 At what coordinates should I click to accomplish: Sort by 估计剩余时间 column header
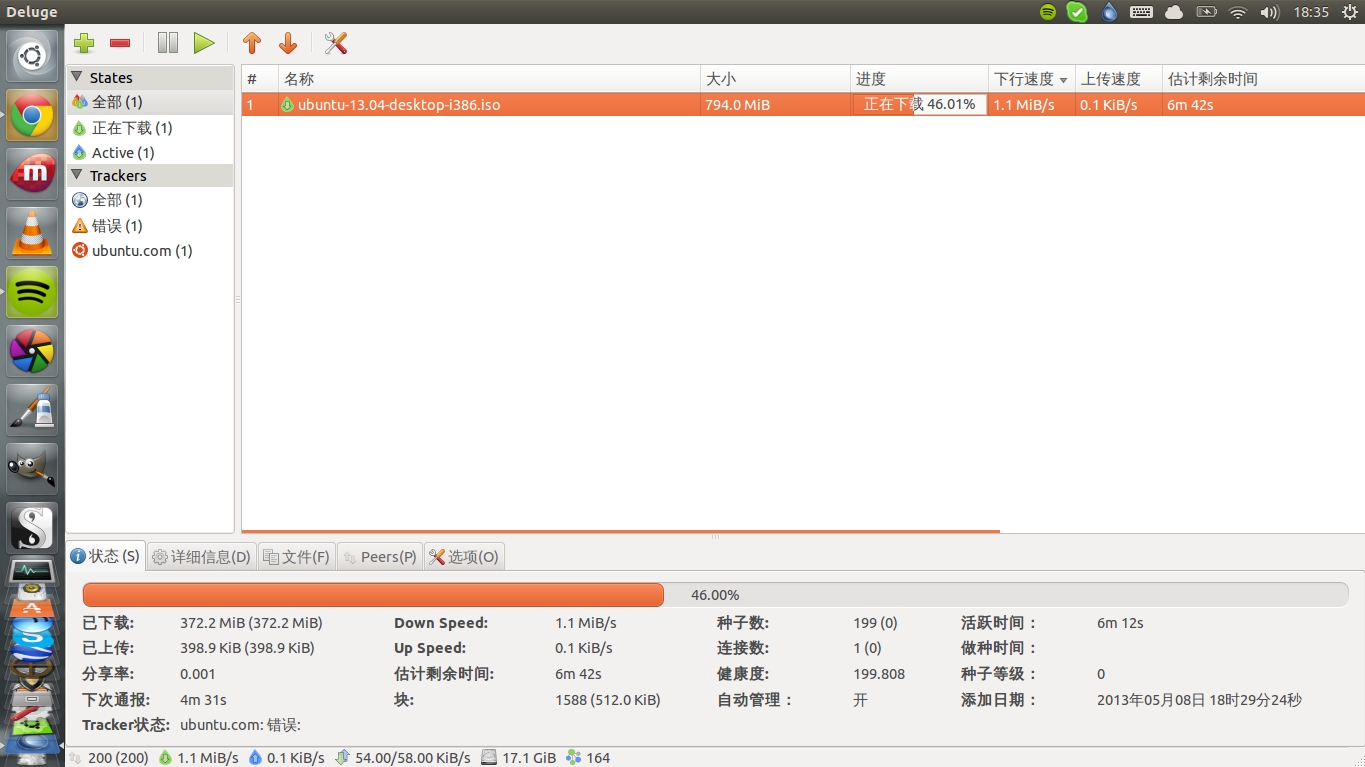click(1263, 79)
